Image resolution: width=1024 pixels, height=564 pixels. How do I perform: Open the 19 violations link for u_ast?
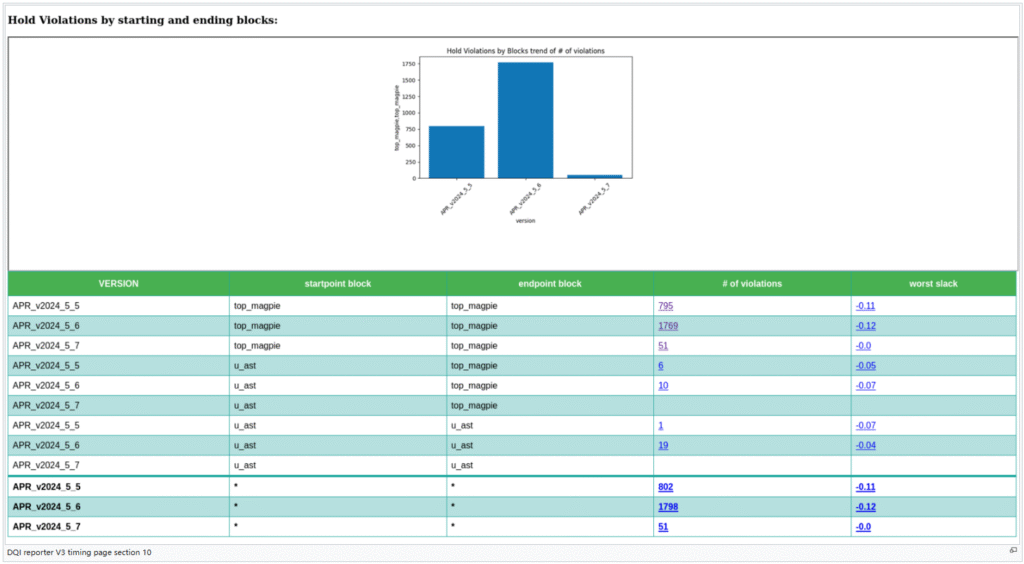click(663, 446)
